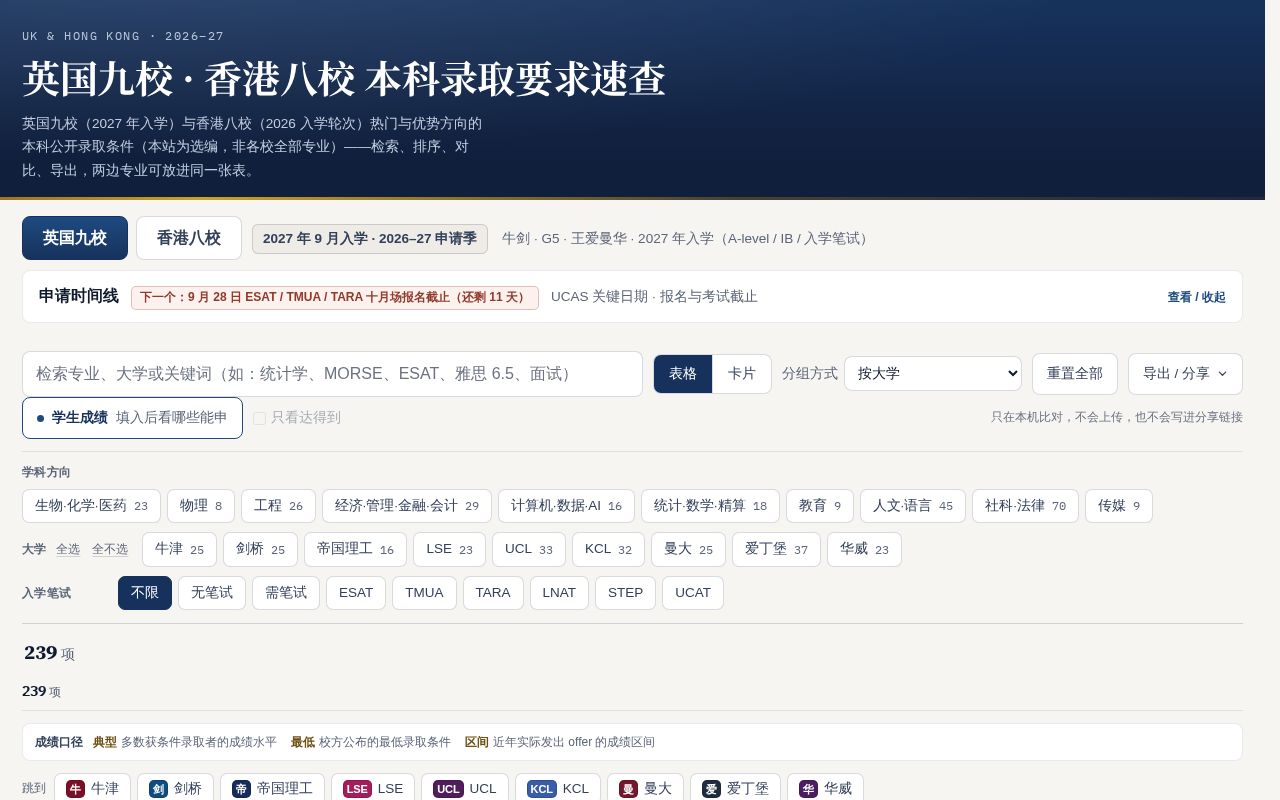Select the 不限 entrance test option
The height and width of the screenshot is (800, 1280).
click(145, 593)
